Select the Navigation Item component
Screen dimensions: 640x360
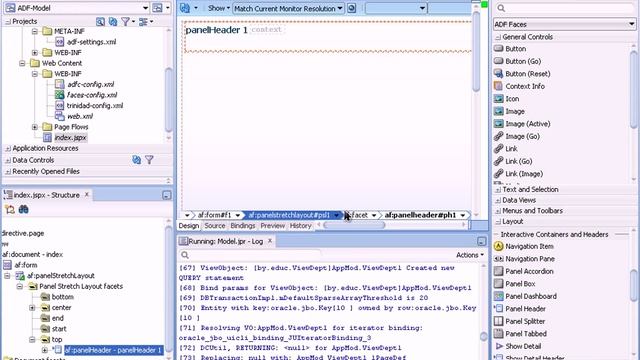pyautogui.click(x=529, y=246)
